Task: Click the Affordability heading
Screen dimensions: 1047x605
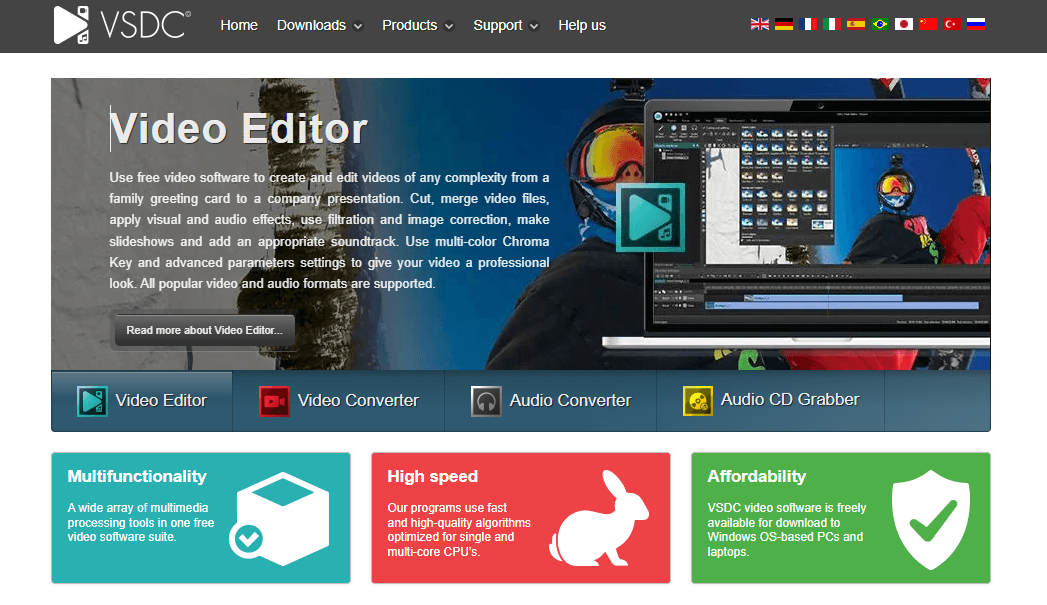Action: pos(757,476)
